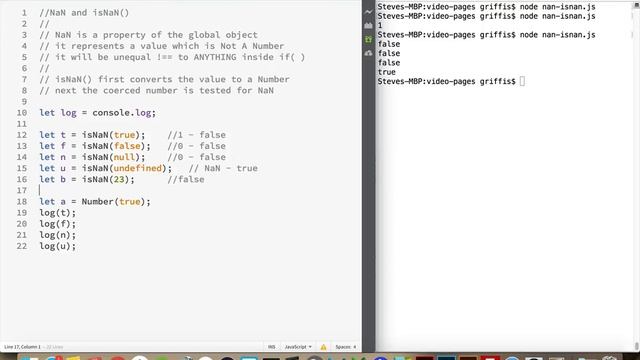Click the 'true' output in the terminal
This screenshot has height=360, width=640.
pyautogui.click(x=387, y=72)
